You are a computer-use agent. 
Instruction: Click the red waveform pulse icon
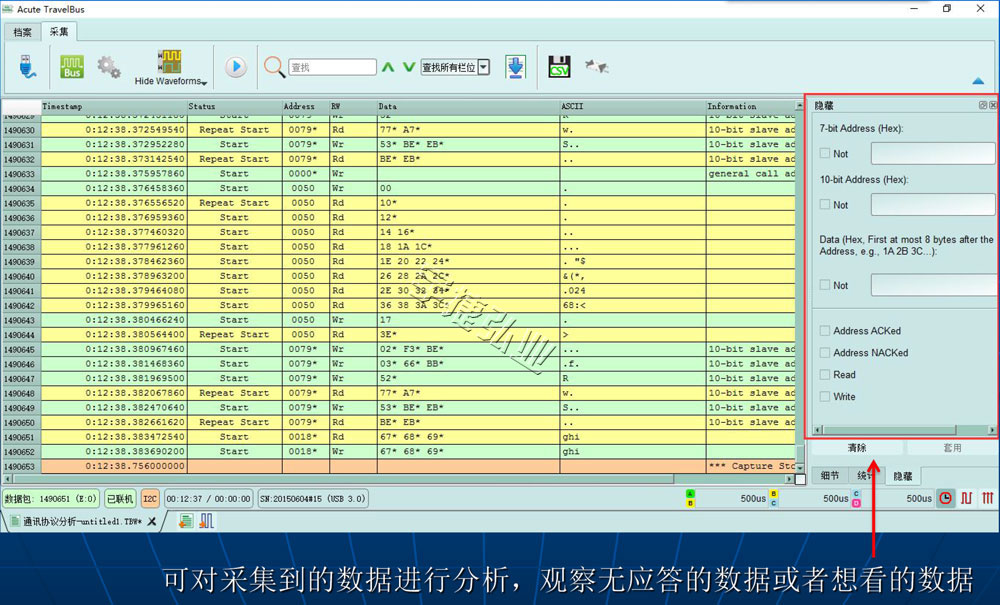click(x=967, y=499)
